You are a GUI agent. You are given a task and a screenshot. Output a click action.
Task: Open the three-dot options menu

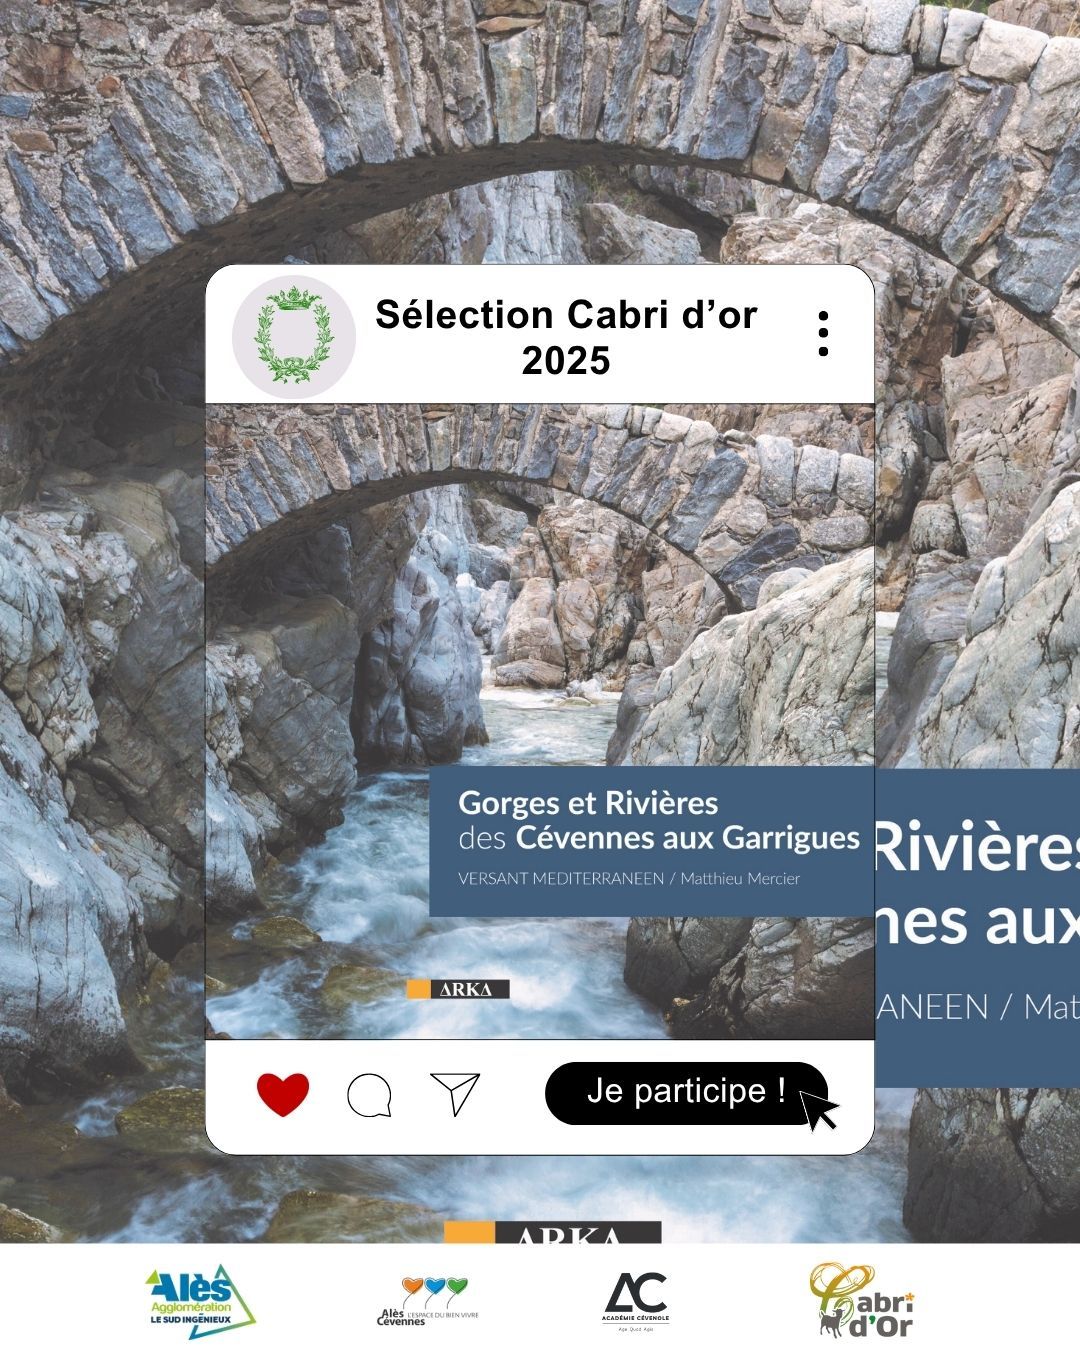click(823, 333)
